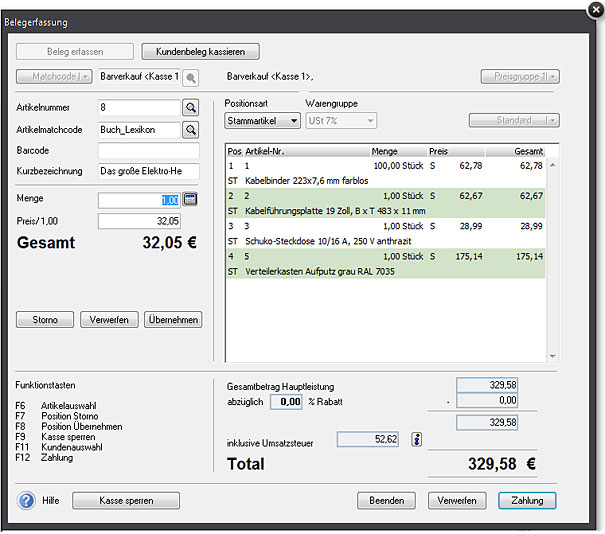Click F8 Position Übernehmen text
The image size is (605, 534).
[x=69, y=427]
